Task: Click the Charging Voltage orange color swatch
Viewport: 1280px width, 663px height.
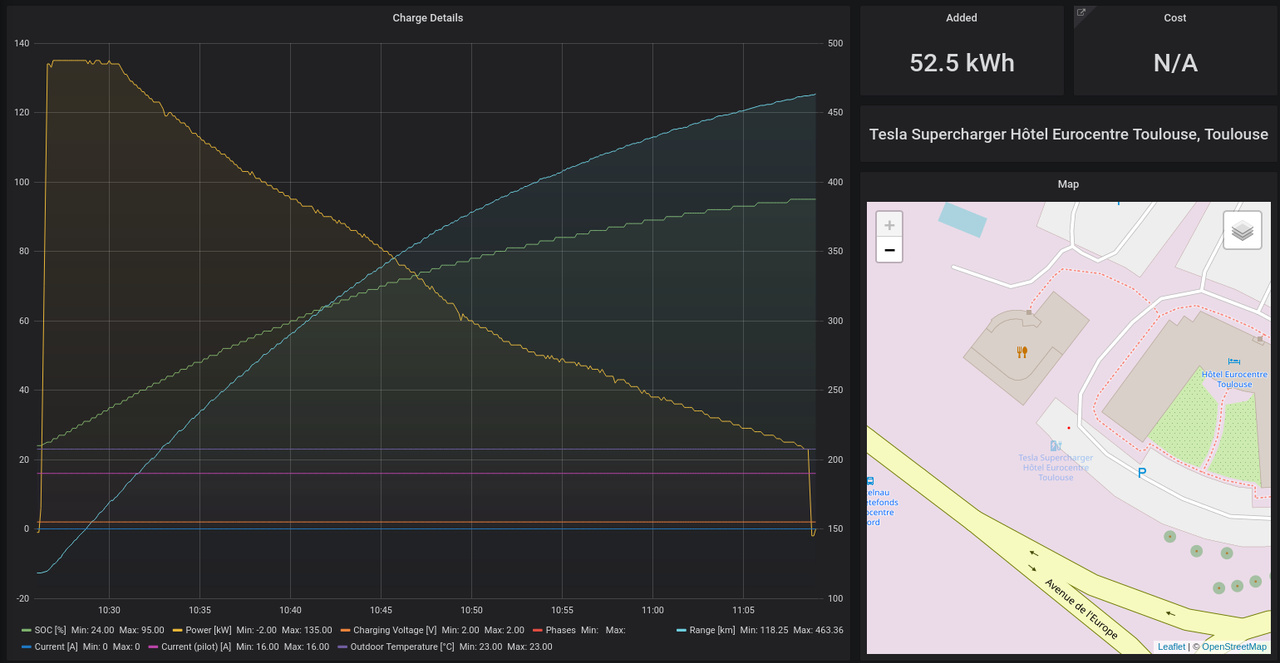Action: pos(345,631)
